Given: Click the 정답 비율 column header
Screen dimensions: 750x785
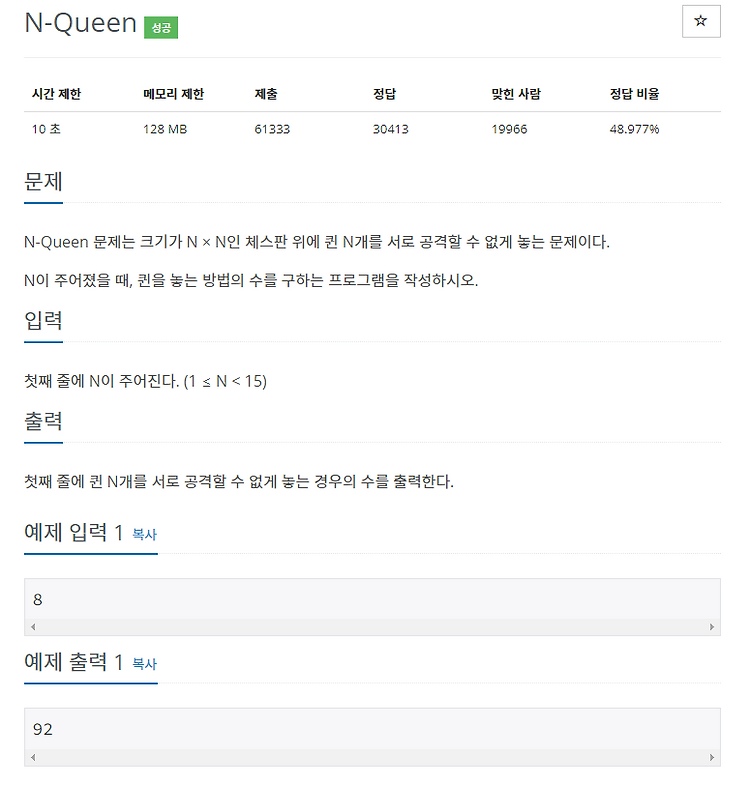Looking at the screenshot, I should click(634, 94).
